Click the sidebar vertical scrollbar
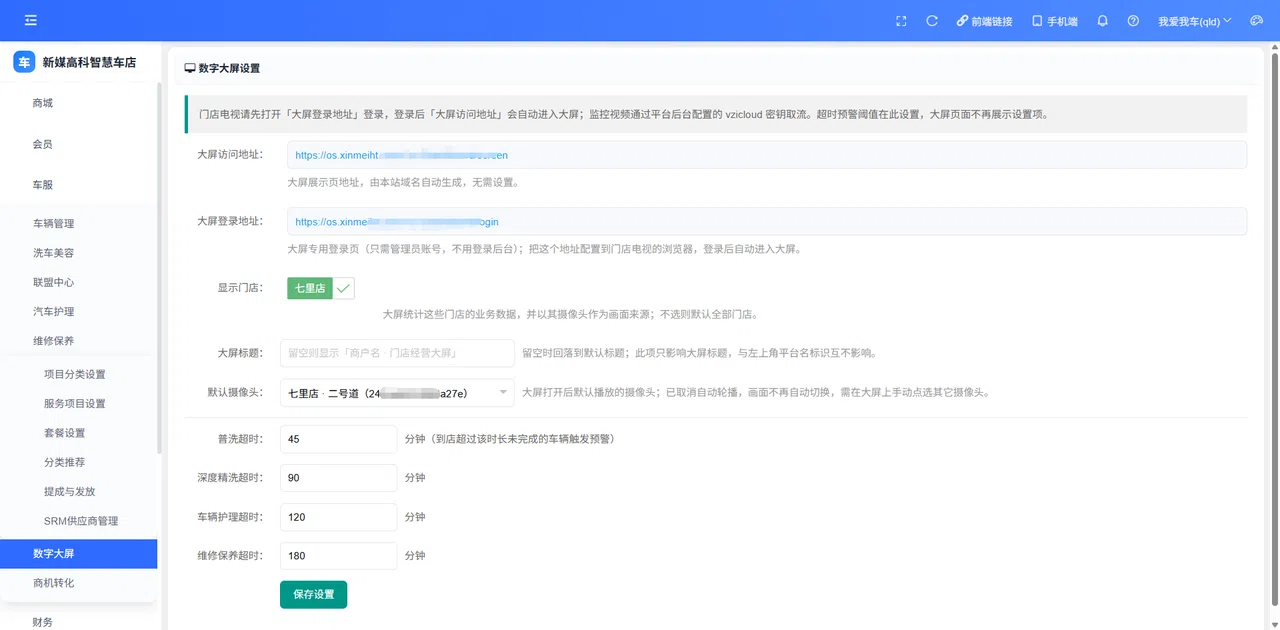This screenshot has height=630, width=1280. [x=159, y=270]
